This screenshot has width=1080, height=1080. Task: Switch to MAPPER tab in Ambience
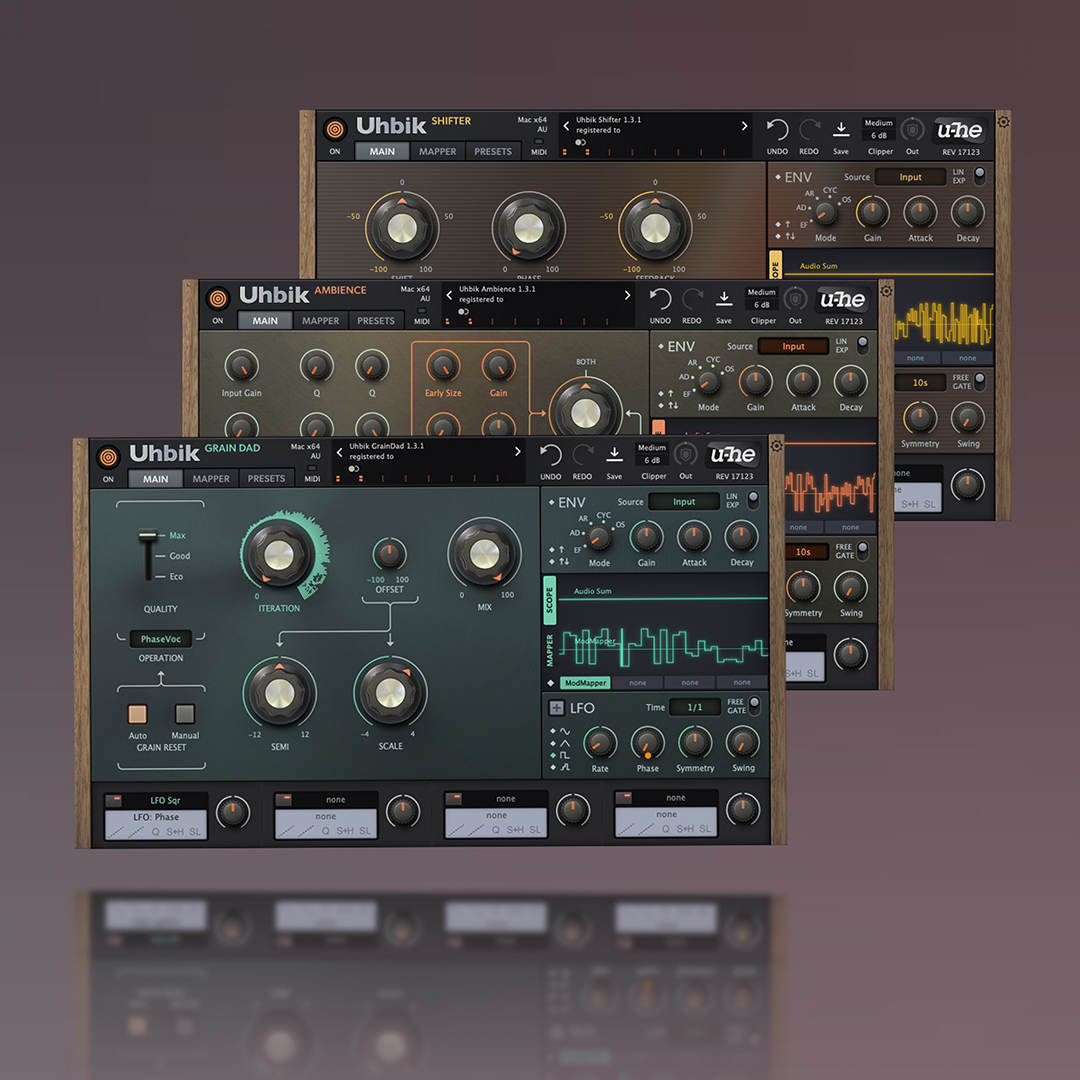pos(320,321)
